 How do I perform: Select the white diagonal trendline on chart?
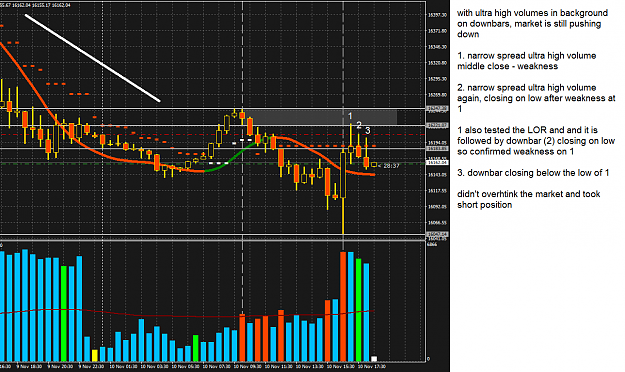coord(92,58)
